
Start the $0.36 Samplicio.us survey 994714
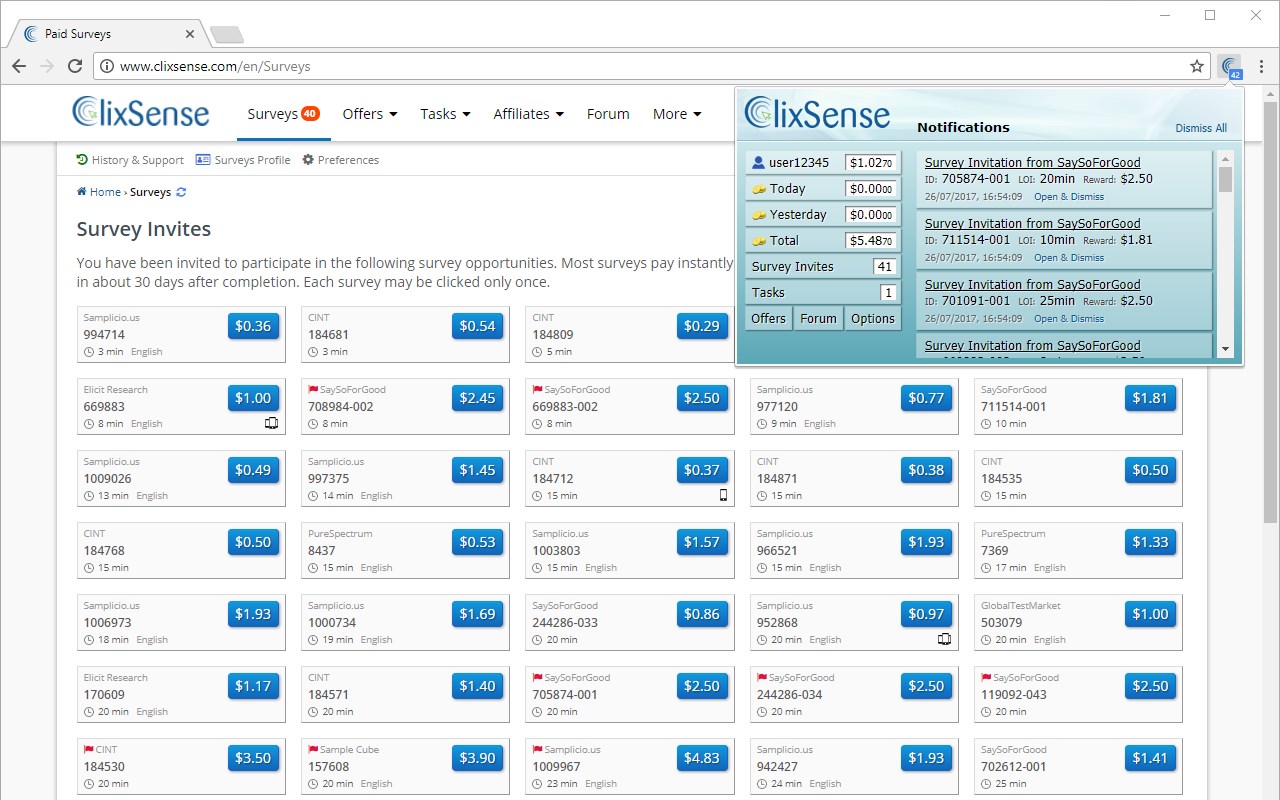(253, 326)
